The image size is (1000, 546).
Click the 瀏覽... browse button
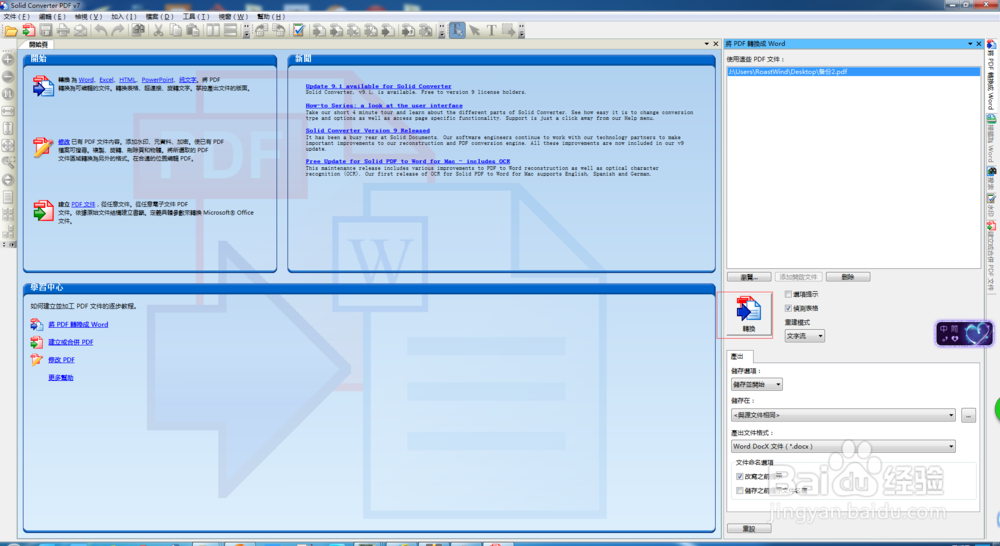pos(749,277)
